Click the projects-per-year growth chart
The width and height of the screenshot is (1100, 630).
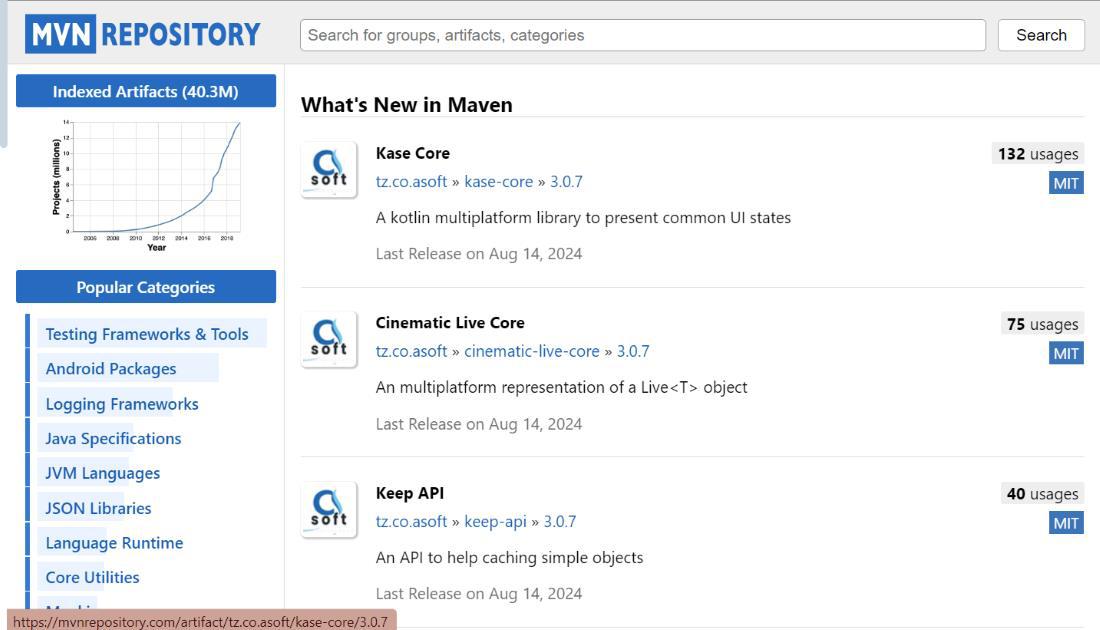[x=147, y=185]
